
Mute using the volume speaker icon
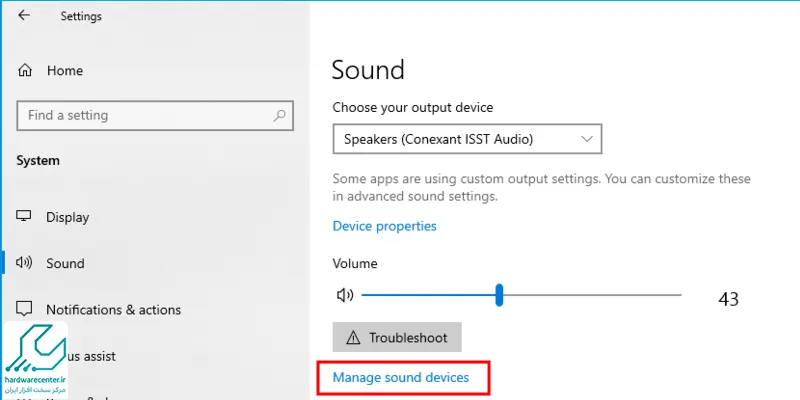[x=345, y=295]
